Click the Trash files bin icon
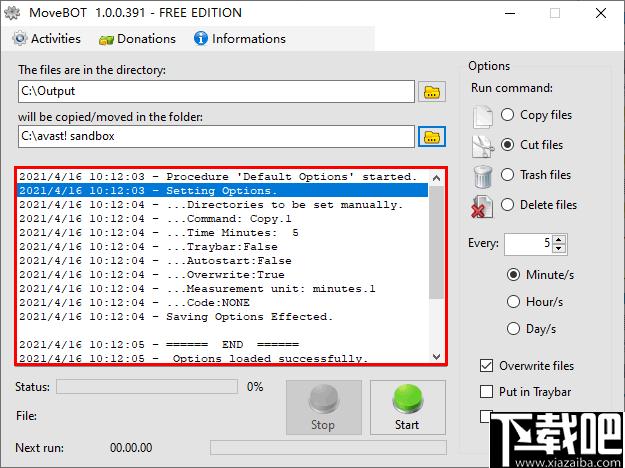The image size is (625, 468). [x=483, y=177]
